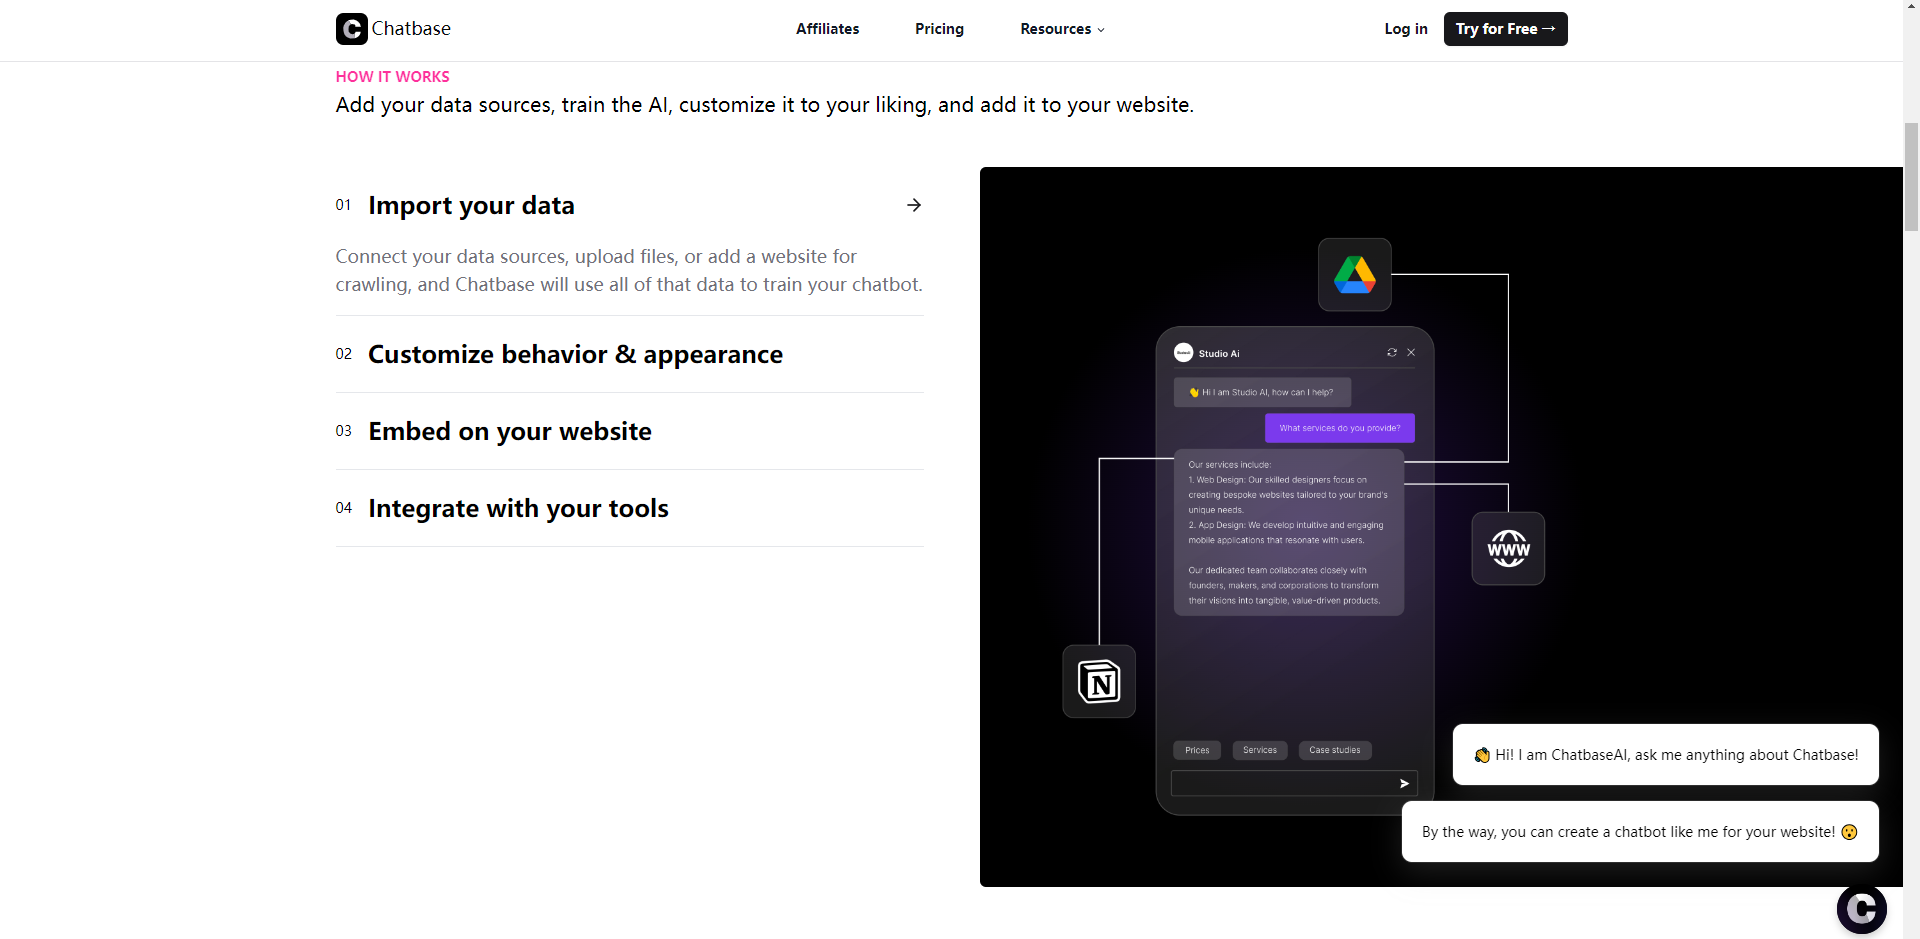1920x939 pixels.
Task: Click the Studio AI avatar icon
Action: point(1184,353)
